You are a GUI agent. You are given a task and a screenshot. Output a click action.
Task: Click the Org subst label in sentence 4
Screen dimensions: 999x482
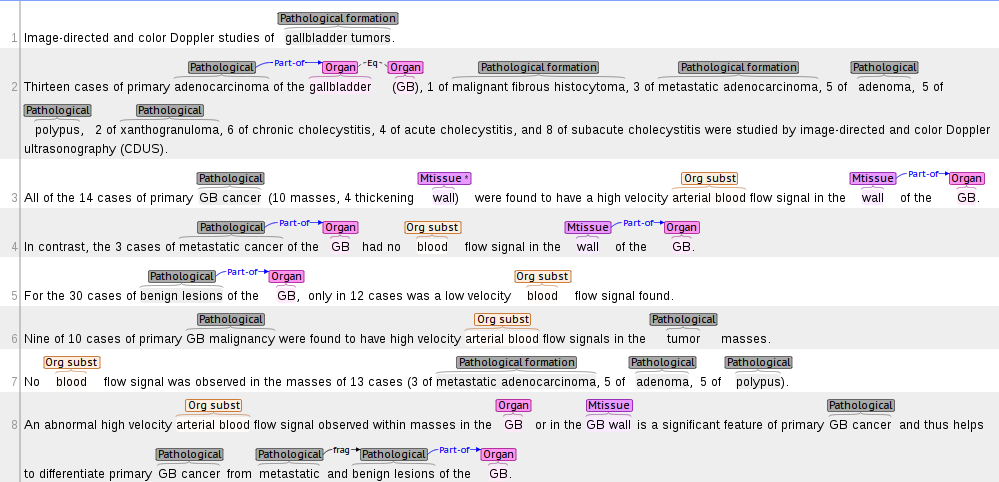click(x=433, y=227)
